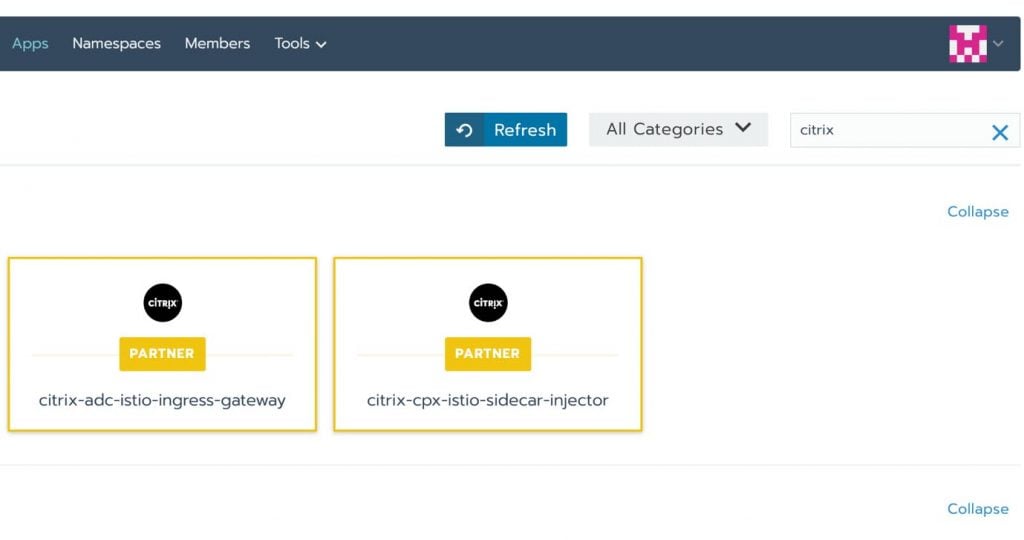
Task: Collapse the second catalog section at bottom
Action: pos(977,509)
